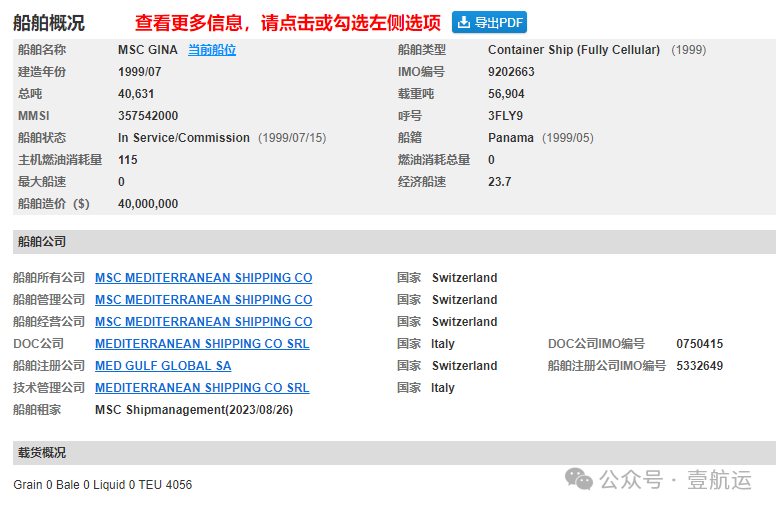Open 技术管理公司 link MEDITERRANEAN SHIPPING CO SRL

click(x=202, y=388)
